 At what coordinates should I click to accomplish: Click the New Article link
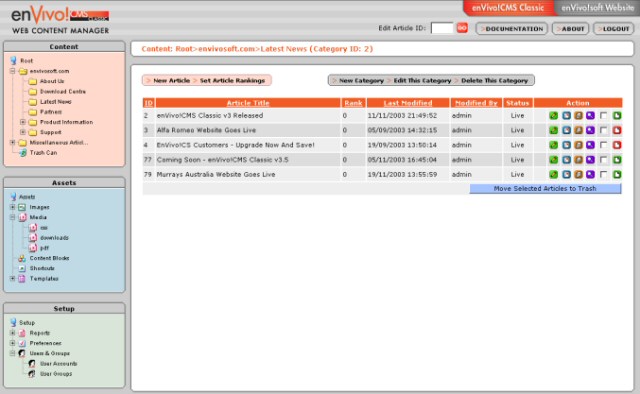(x=171, y=80)
